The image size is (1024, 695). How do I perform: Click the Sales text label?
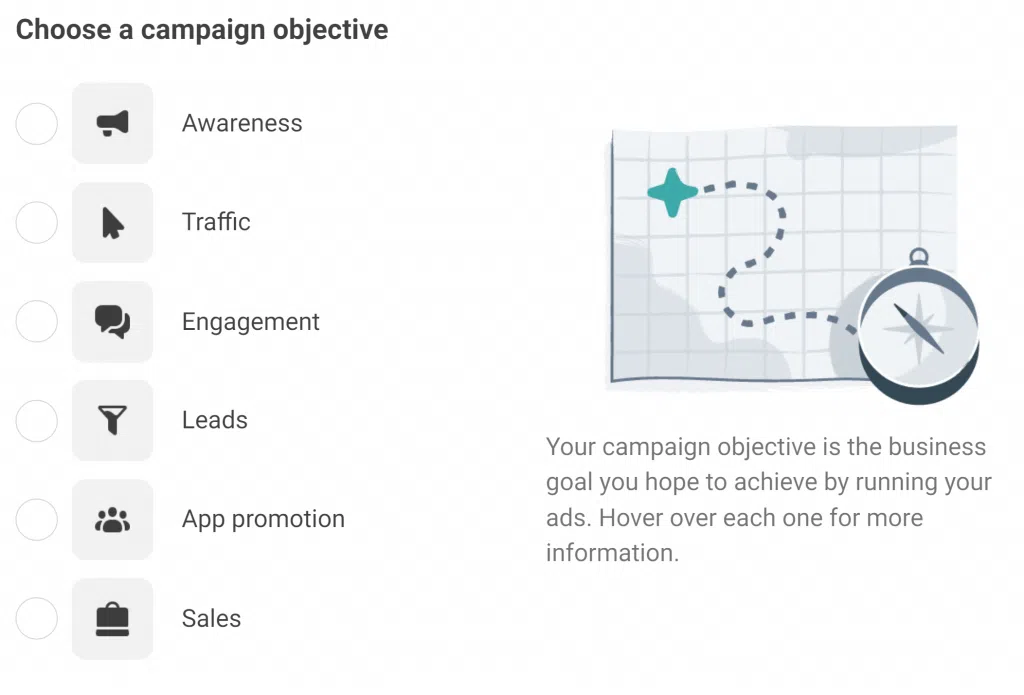click(x=212, y=619)
